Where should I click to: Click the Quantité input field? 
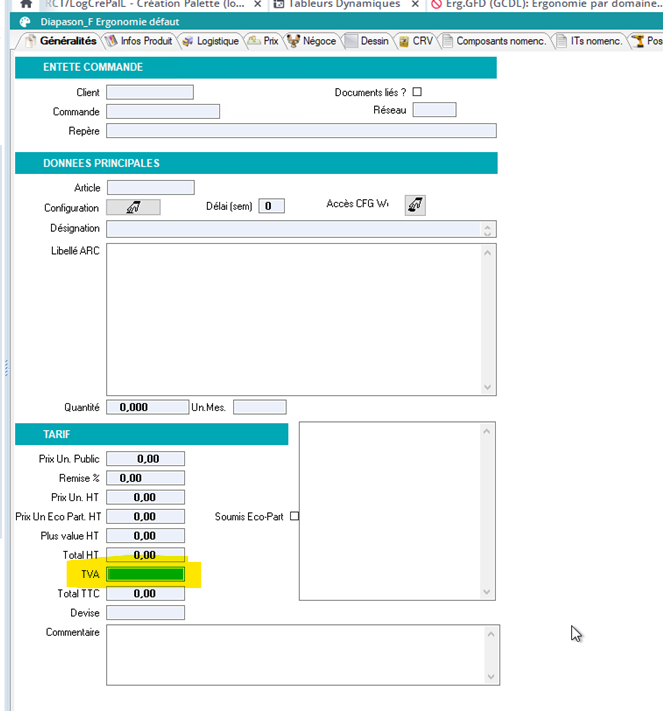coord(147,407)
